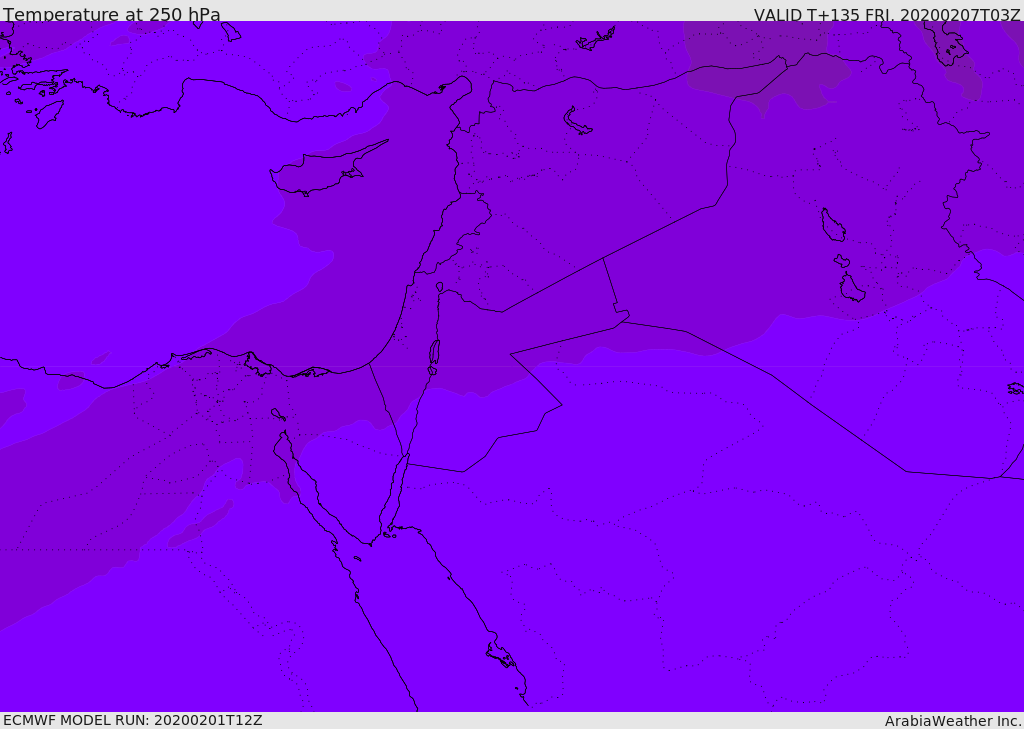Click the VALID T+135 forecast time label

point(887,15)
